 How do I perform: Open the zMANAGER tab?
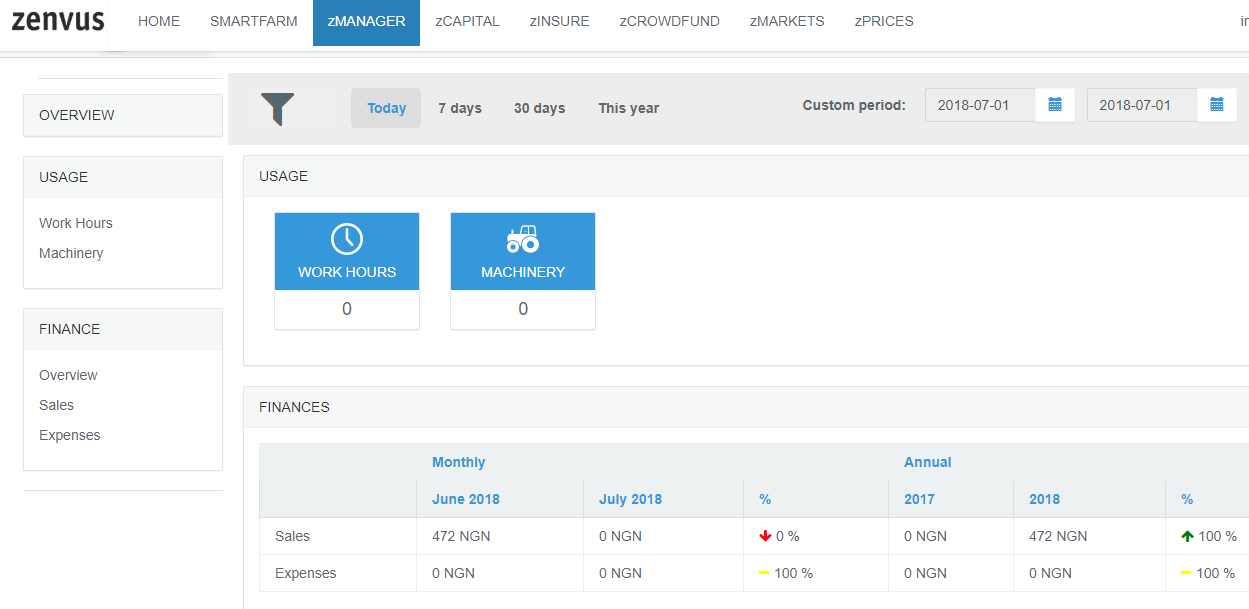[366, 21]
